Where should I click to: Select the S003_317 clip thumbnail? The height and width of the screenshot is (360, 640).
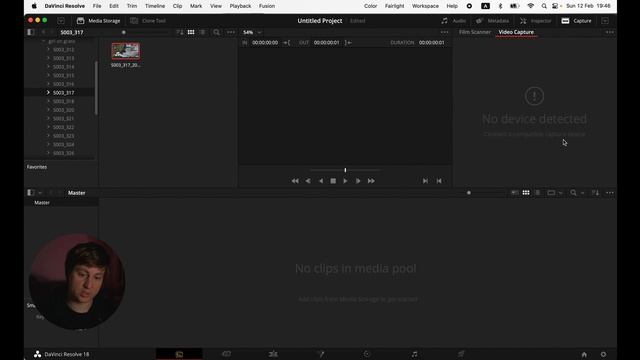126,51
